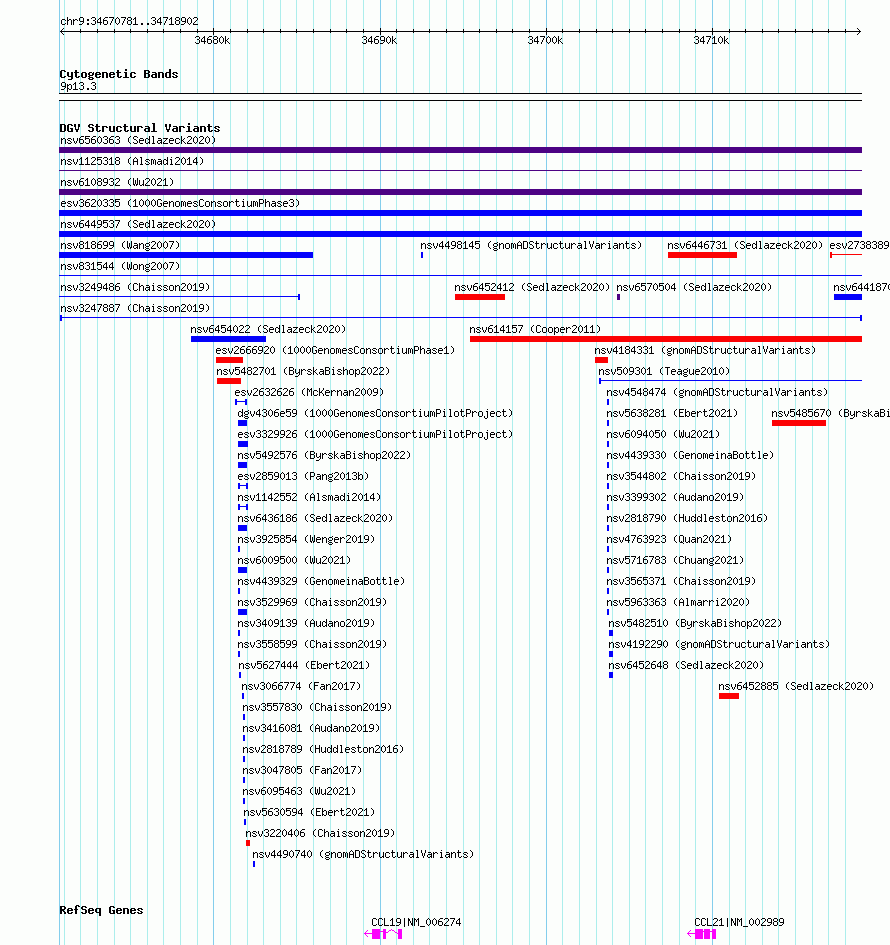Open nsv831544 (Wong2007) variant label

[x=120, y=266]
